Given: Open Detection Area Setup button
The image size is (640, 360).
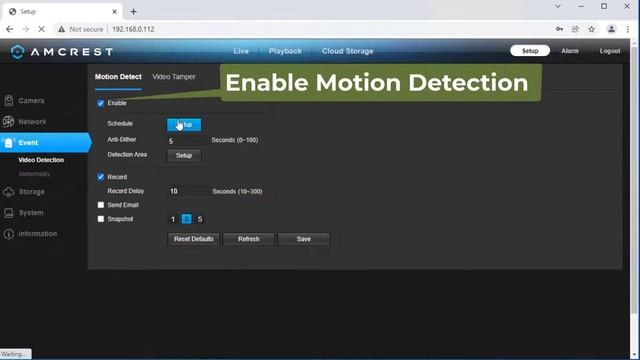Looking at the screenshot, I should click(x=184, y=156).
